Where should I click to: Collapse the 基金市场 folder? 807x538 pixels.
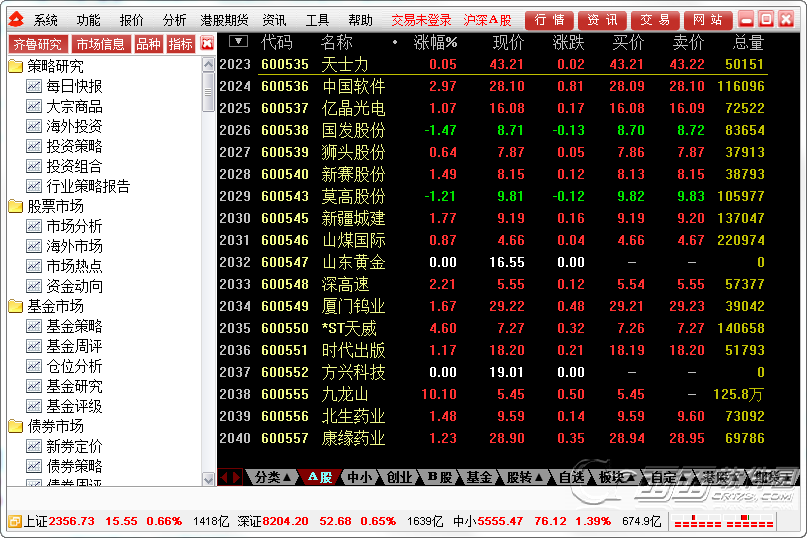(x=15, y=306)
